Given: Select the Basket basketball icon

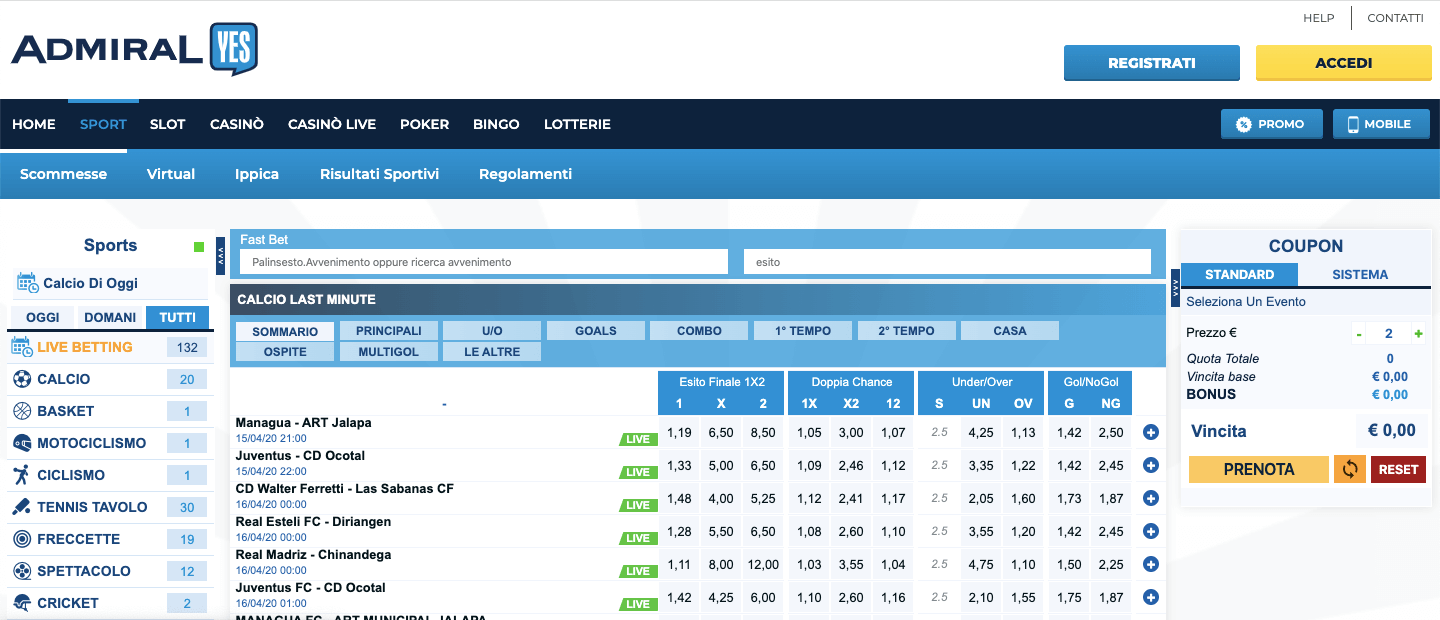Looking at the screenshot, I should click(22, 411).
